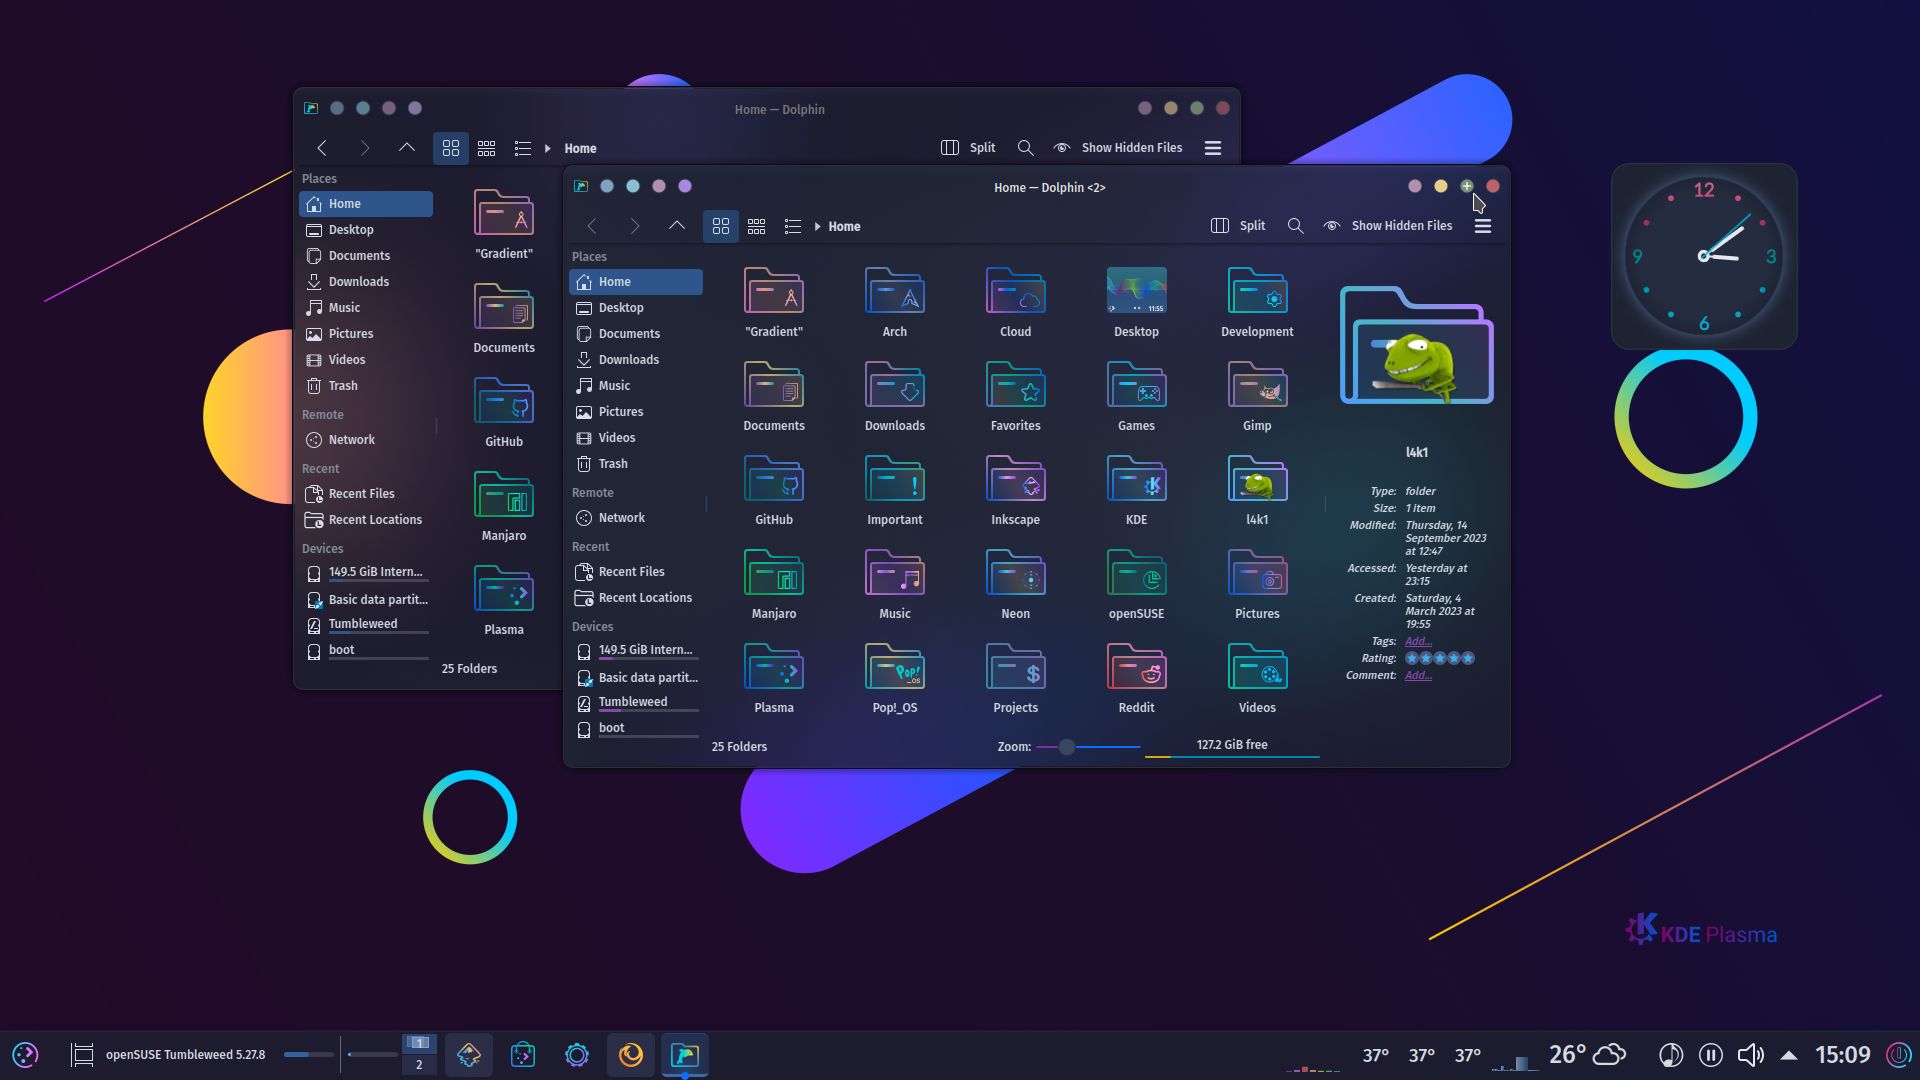Click the 26° weather widget on panel
This screenshot has height=1080, width=1920.
point(1587,1055)
